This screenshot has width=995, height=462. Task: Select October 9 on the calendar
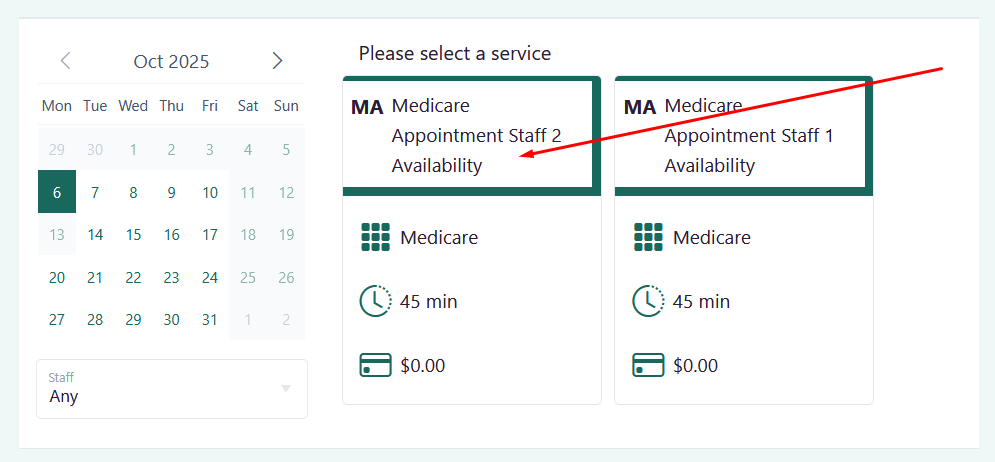172,193
